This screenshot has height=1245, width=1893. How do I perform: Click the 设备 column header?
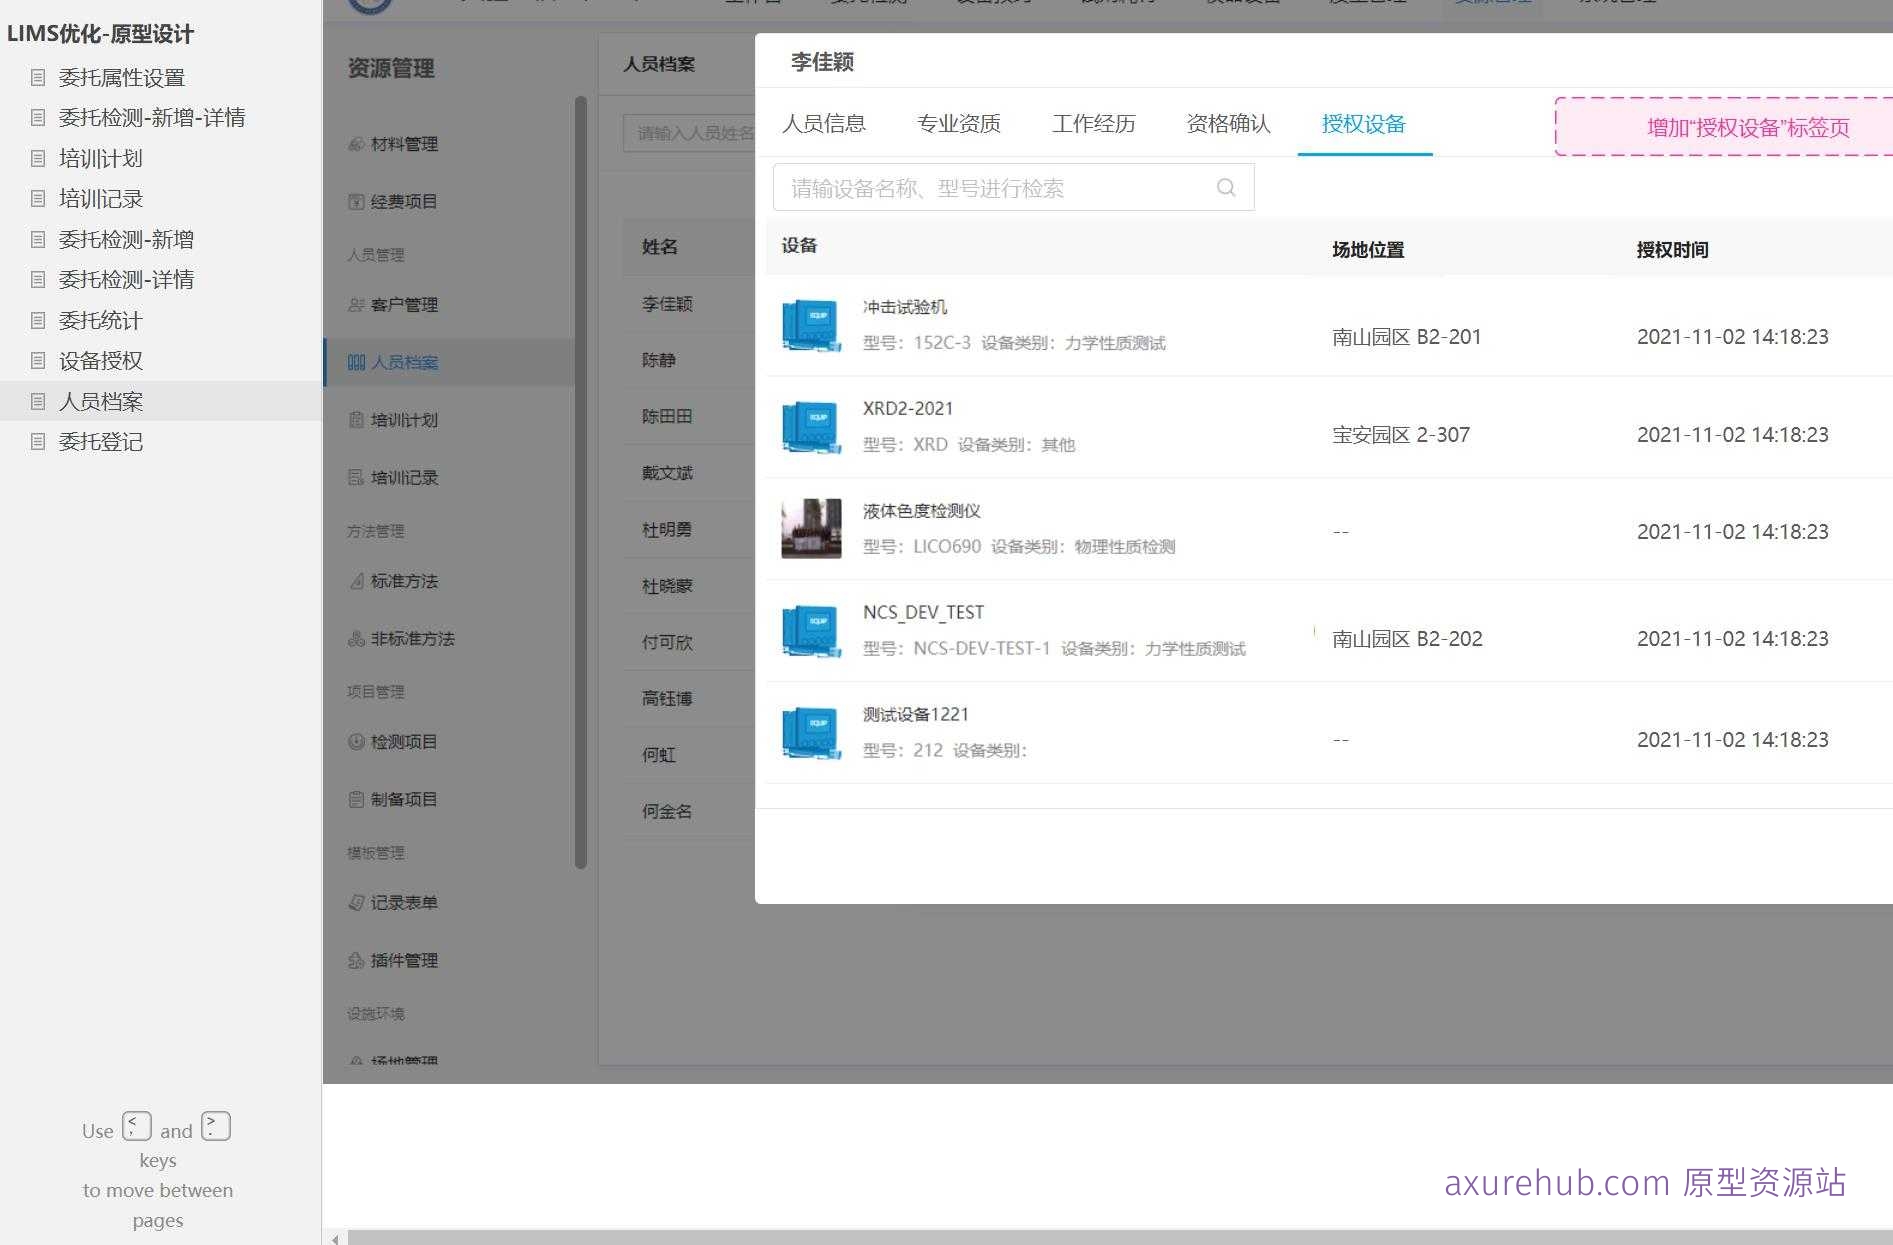point(799,246)
